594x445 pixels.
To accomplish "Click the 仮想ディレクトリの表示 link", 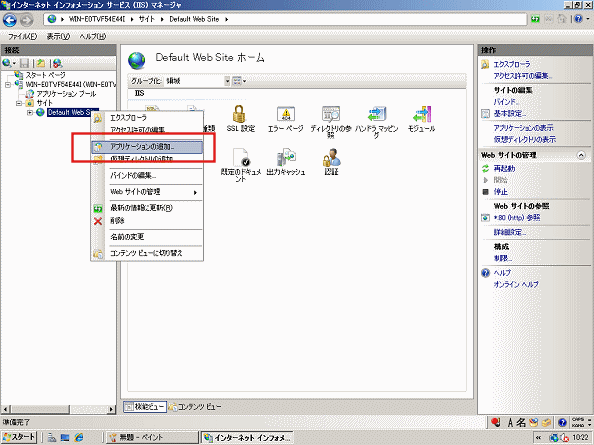I will [525, 140].
